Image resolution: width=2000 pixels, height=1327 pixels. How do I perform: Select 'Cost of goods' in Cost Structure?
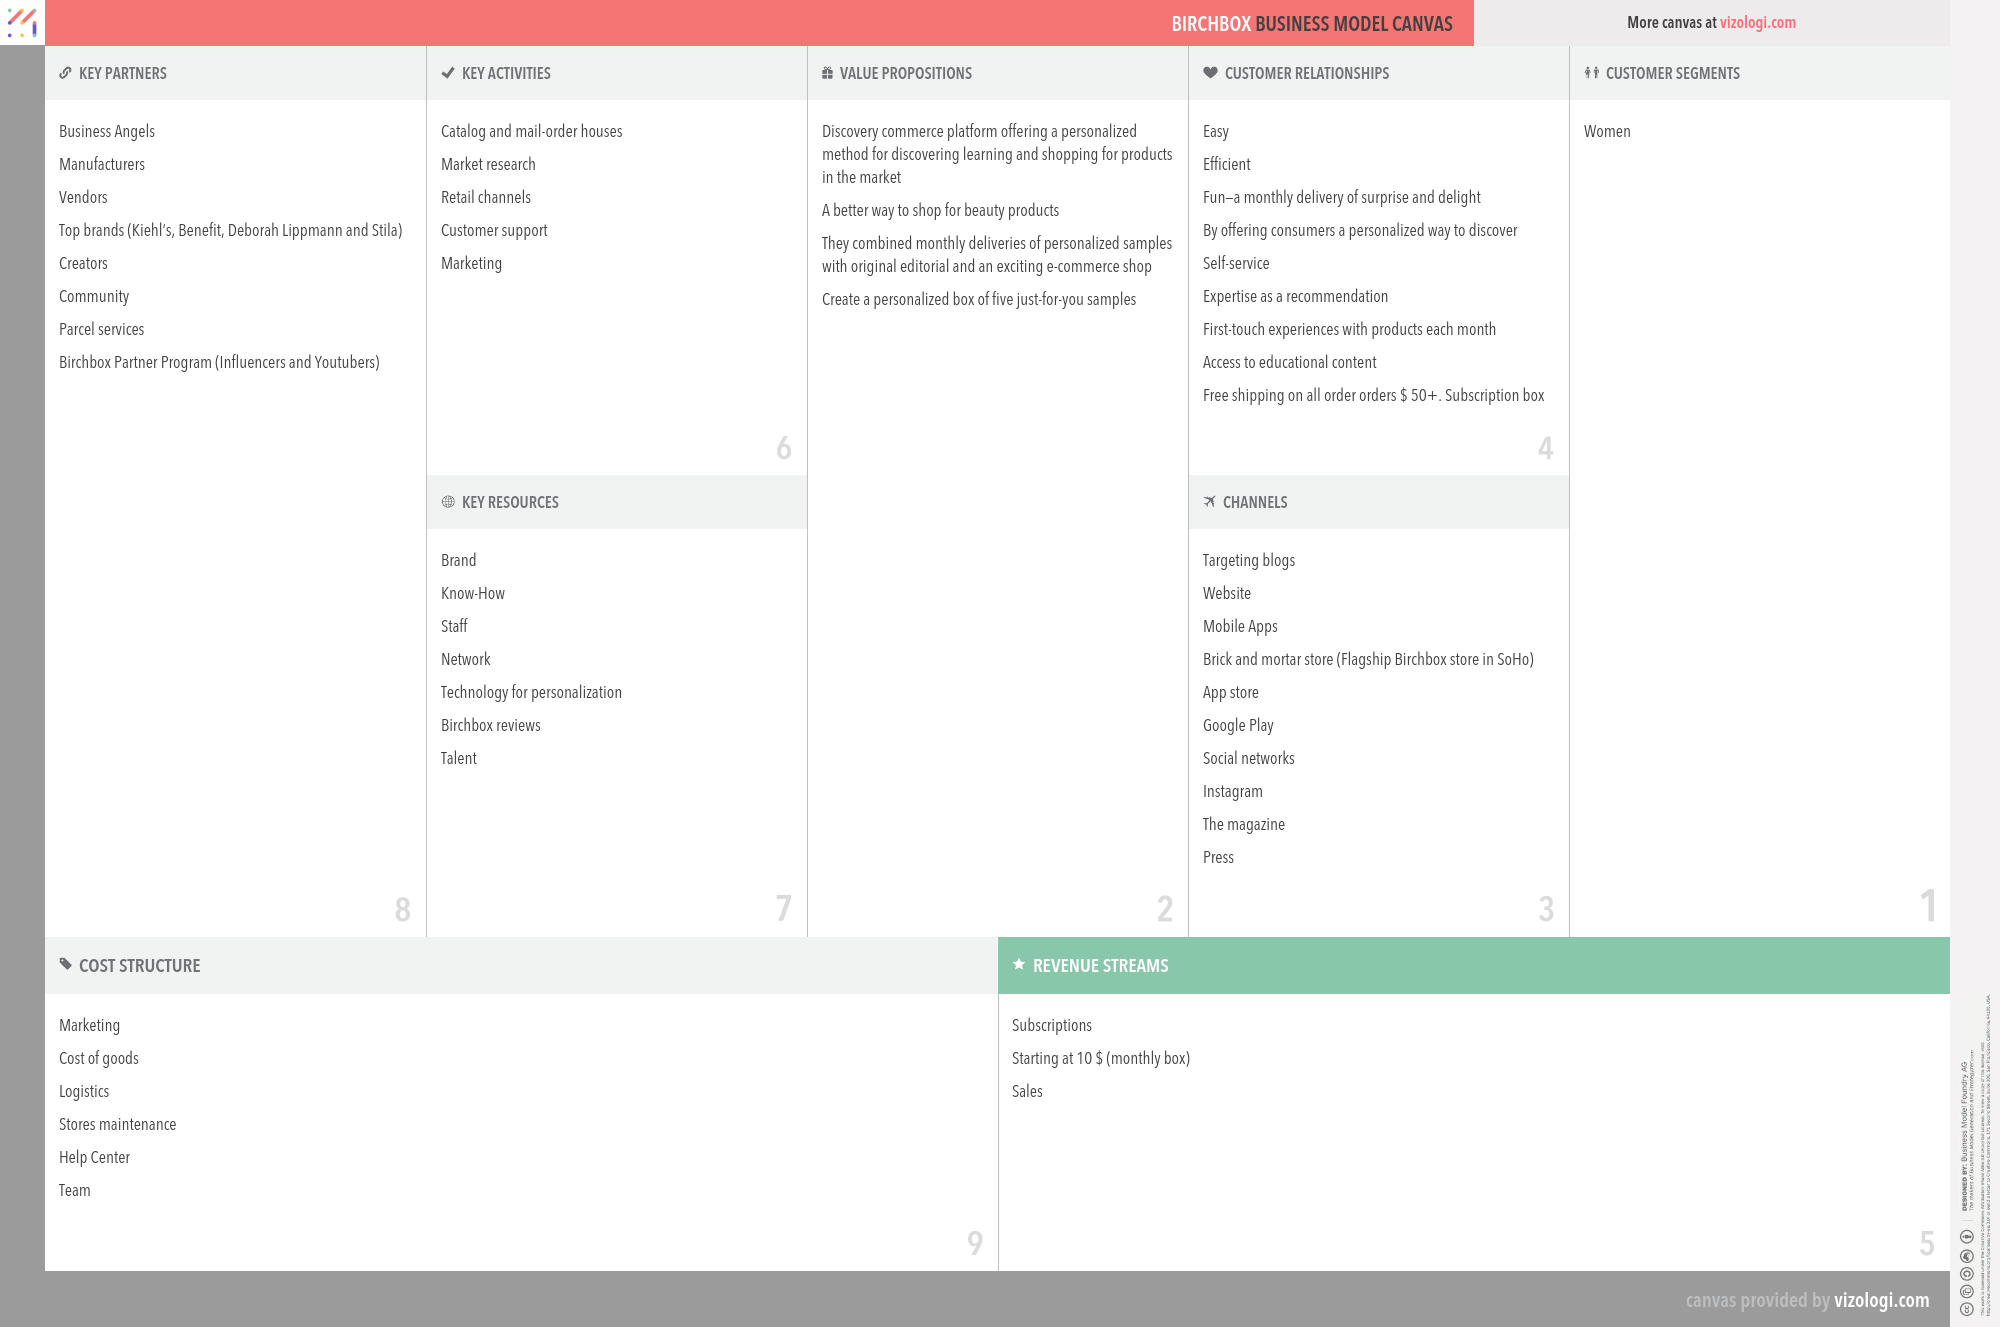tap(99, 1058)
